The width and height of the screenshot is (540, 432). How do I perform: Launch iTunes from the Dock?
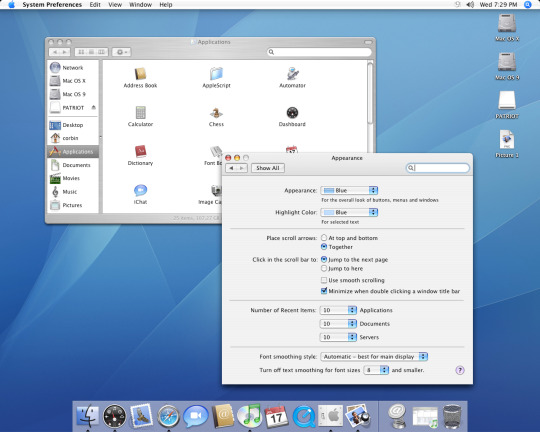tap(250, 415)
